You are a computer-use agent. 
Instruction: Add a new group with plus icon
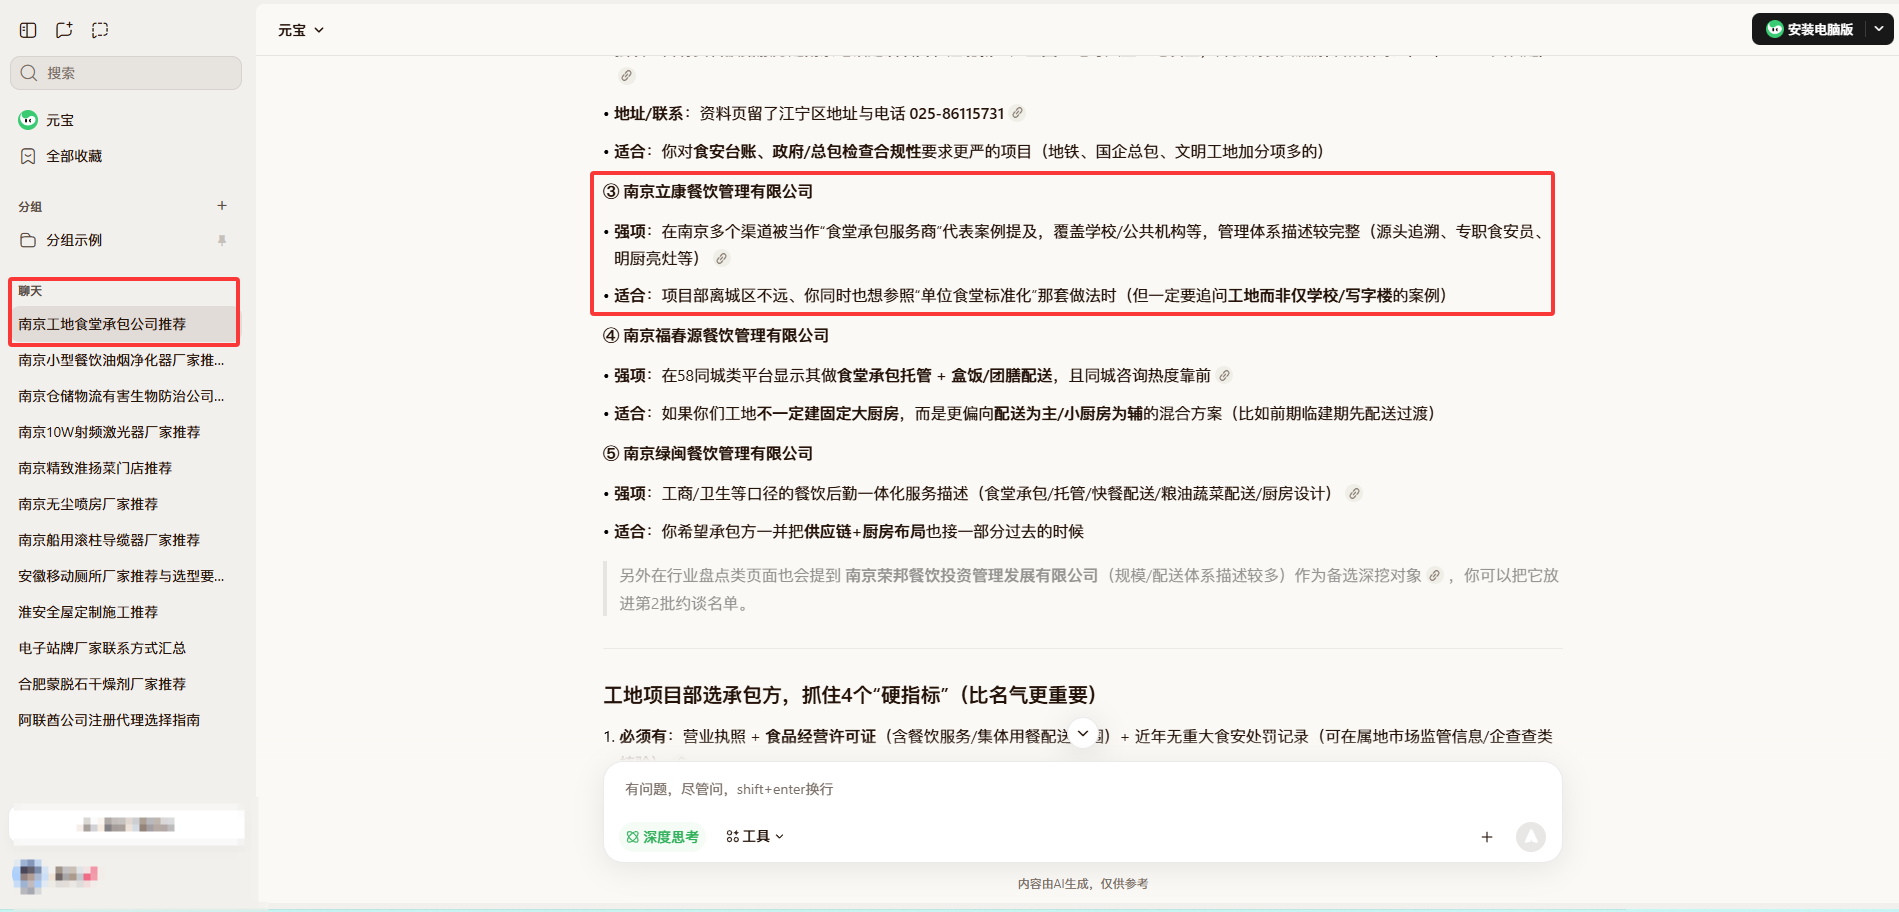click(222, 206)
